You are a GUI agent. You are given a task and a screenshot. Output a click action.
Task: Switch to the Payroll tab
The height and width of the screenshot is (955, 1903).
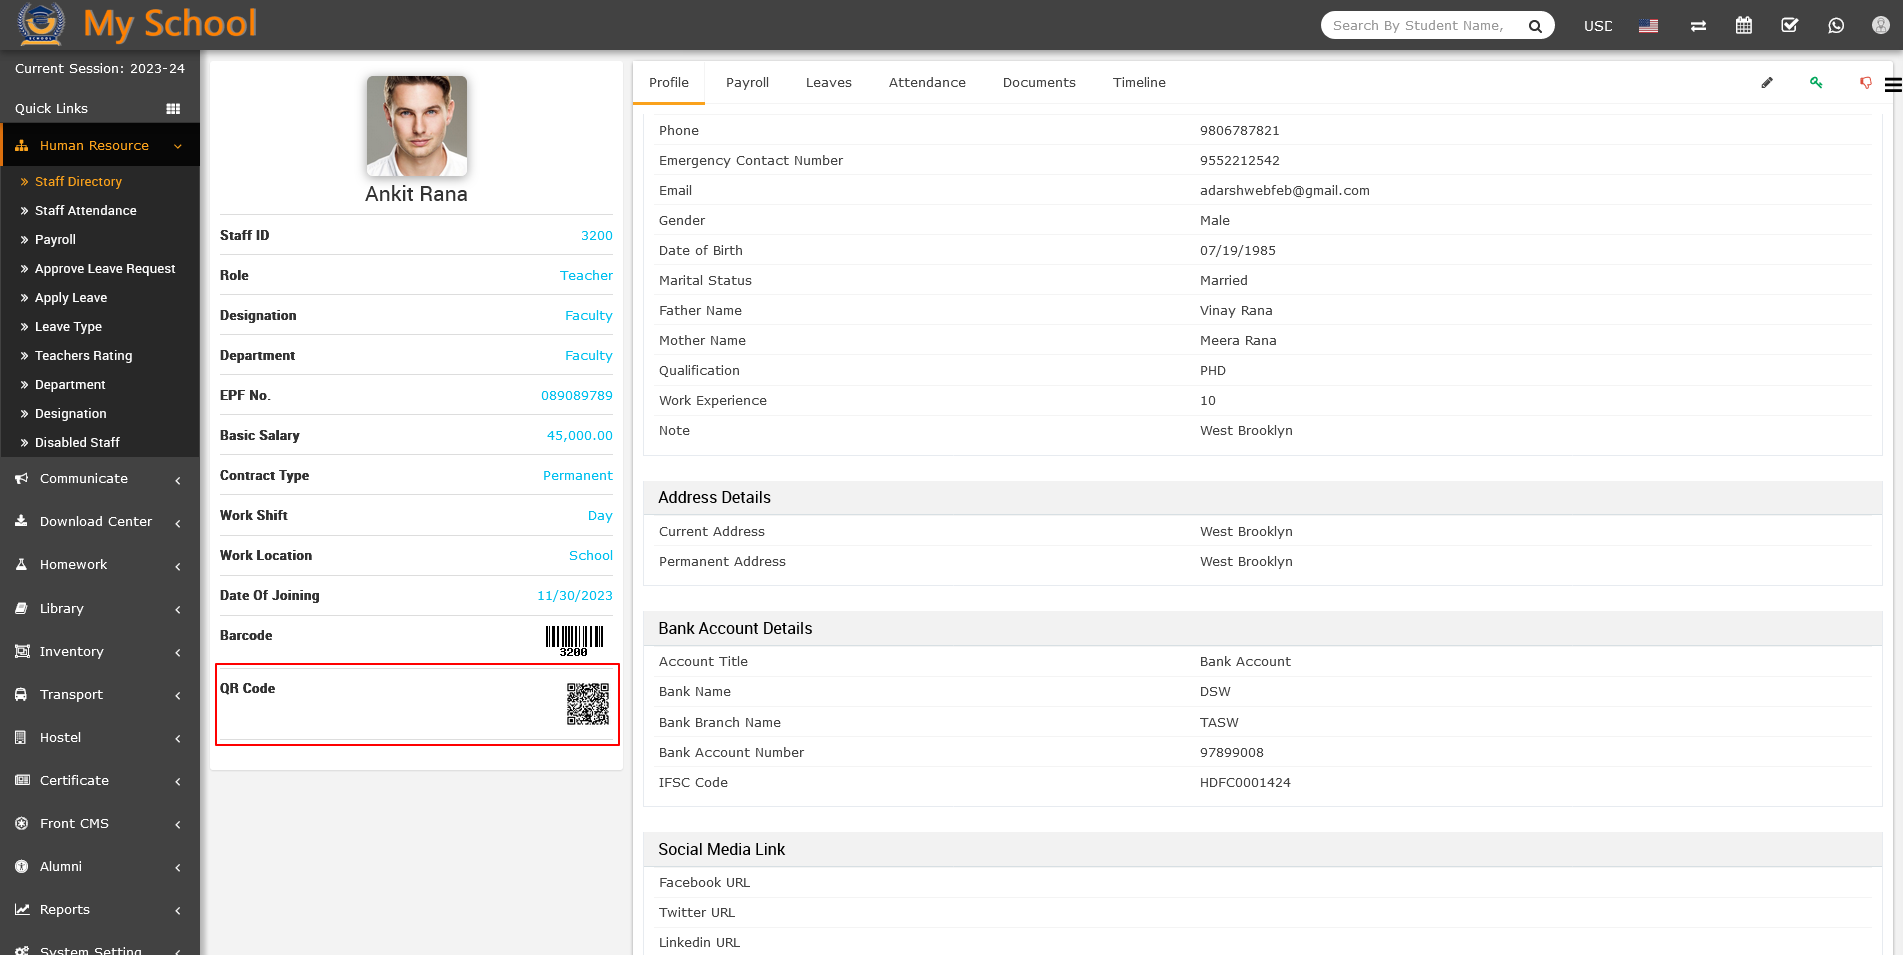[747, 83]
